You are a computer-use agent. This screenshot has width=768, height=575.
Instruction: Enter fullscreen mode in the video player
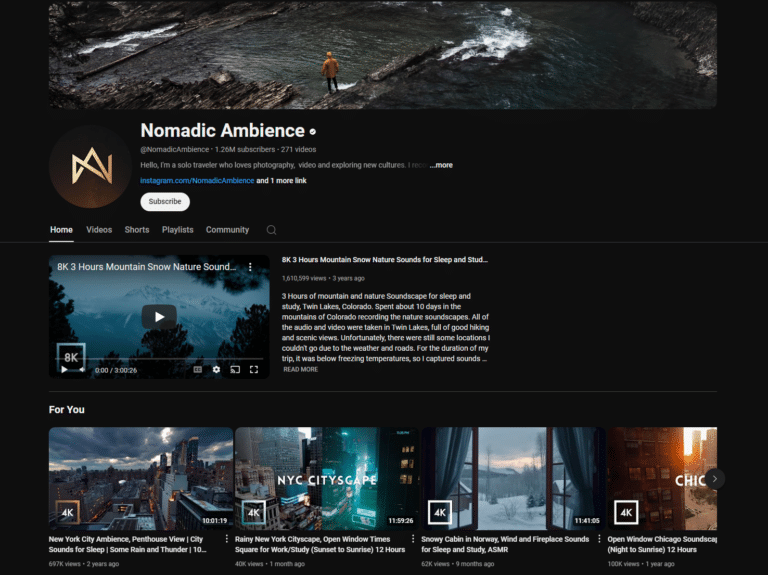(x=254, y=369)
